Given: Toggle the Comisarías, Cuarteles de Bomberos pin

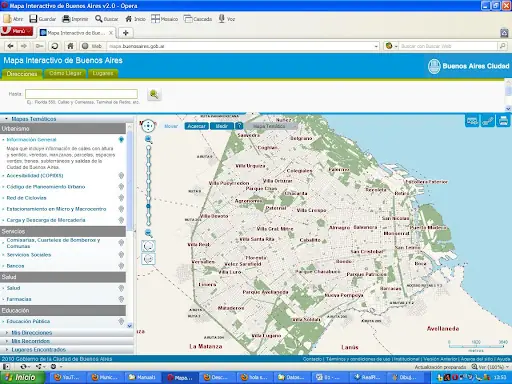Looking at the screenshot, I should click(121, 243).
